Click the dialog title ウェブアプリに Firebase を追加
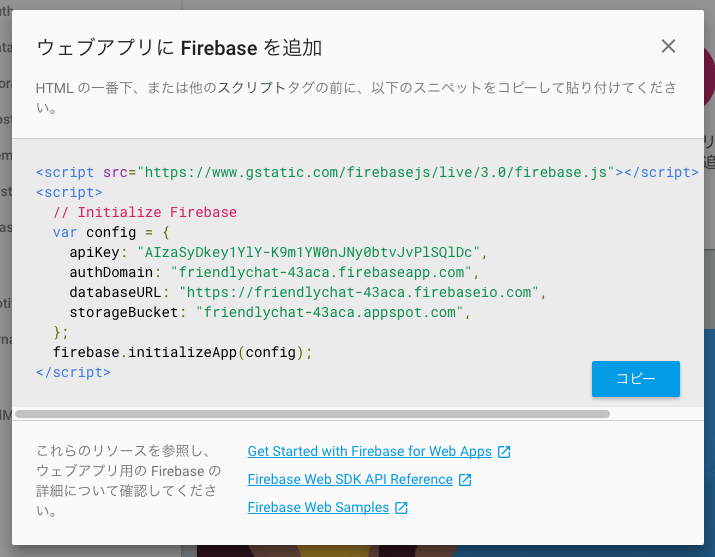This screenshot has width=715, height=557. (x=179, y=48)
